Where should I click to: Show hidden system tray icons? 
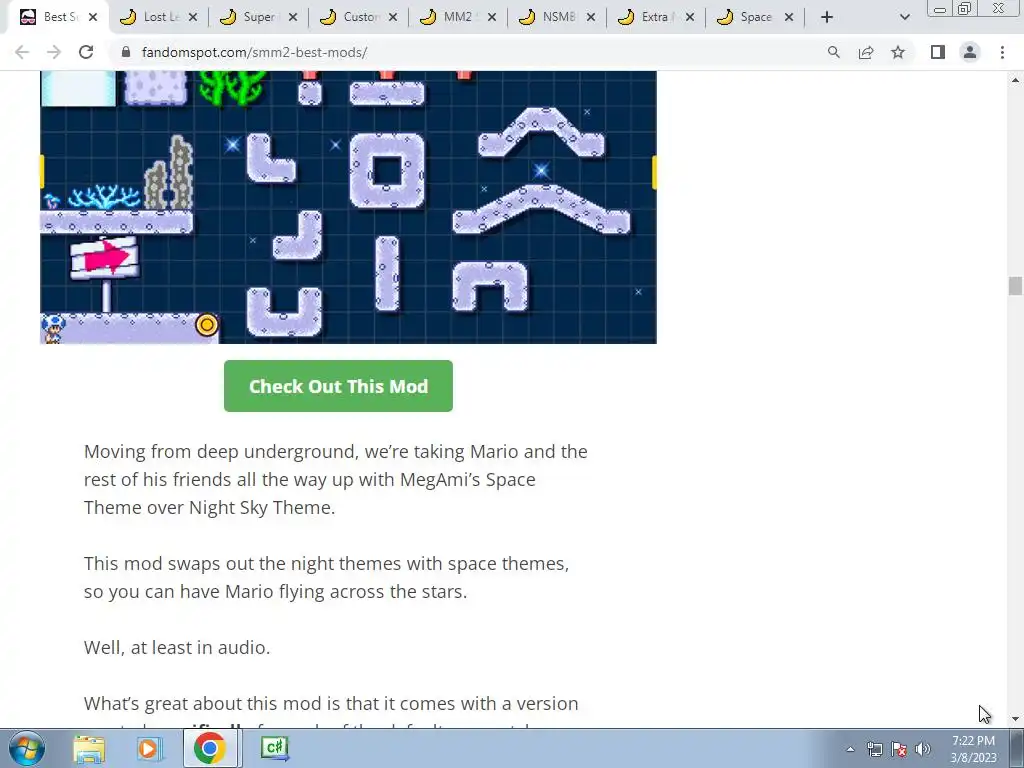pos(850,749)
